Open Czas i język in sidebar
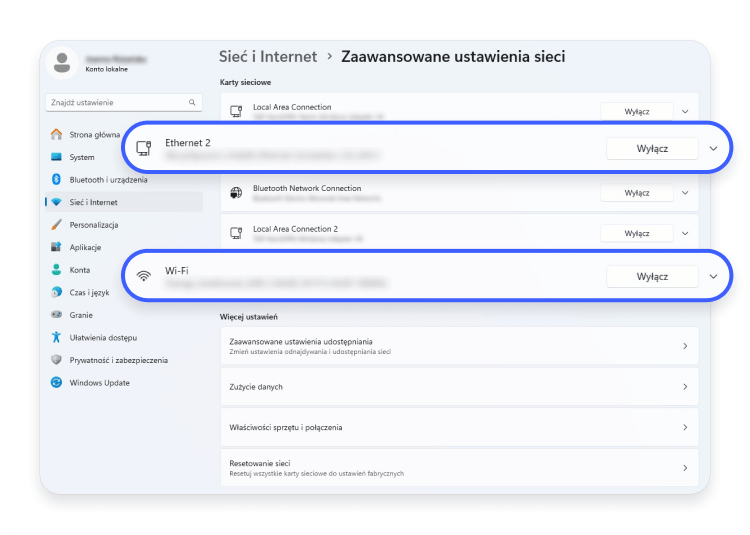This screenshot has height=535, width=750. click(89, 293)
